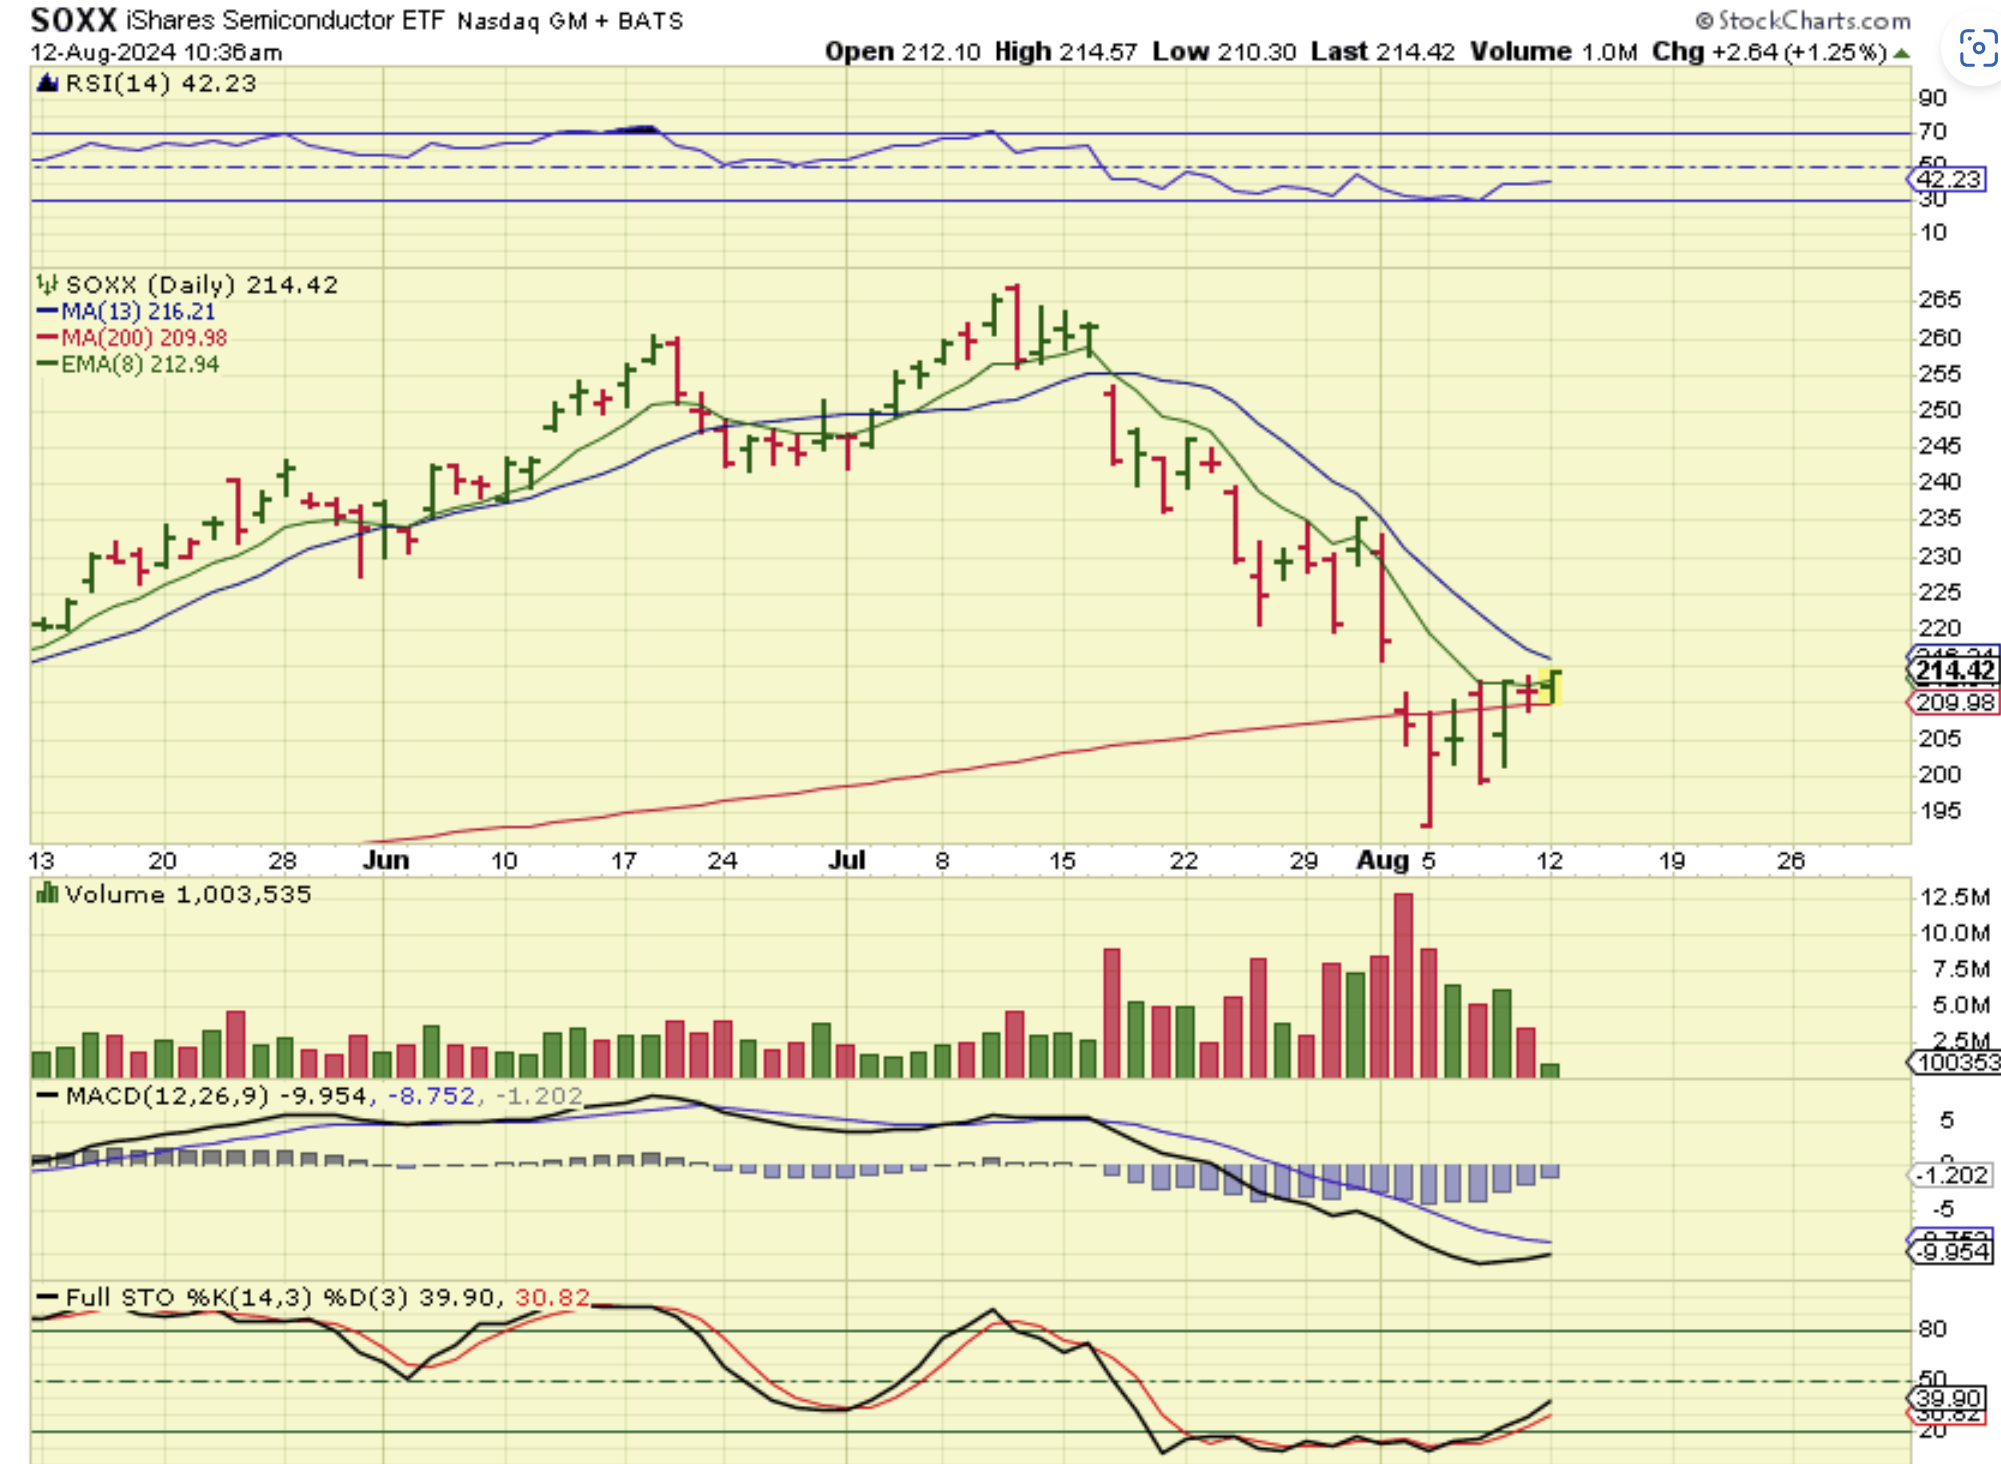Click the Volume panel histogram icon

click(x=47, y=894)
